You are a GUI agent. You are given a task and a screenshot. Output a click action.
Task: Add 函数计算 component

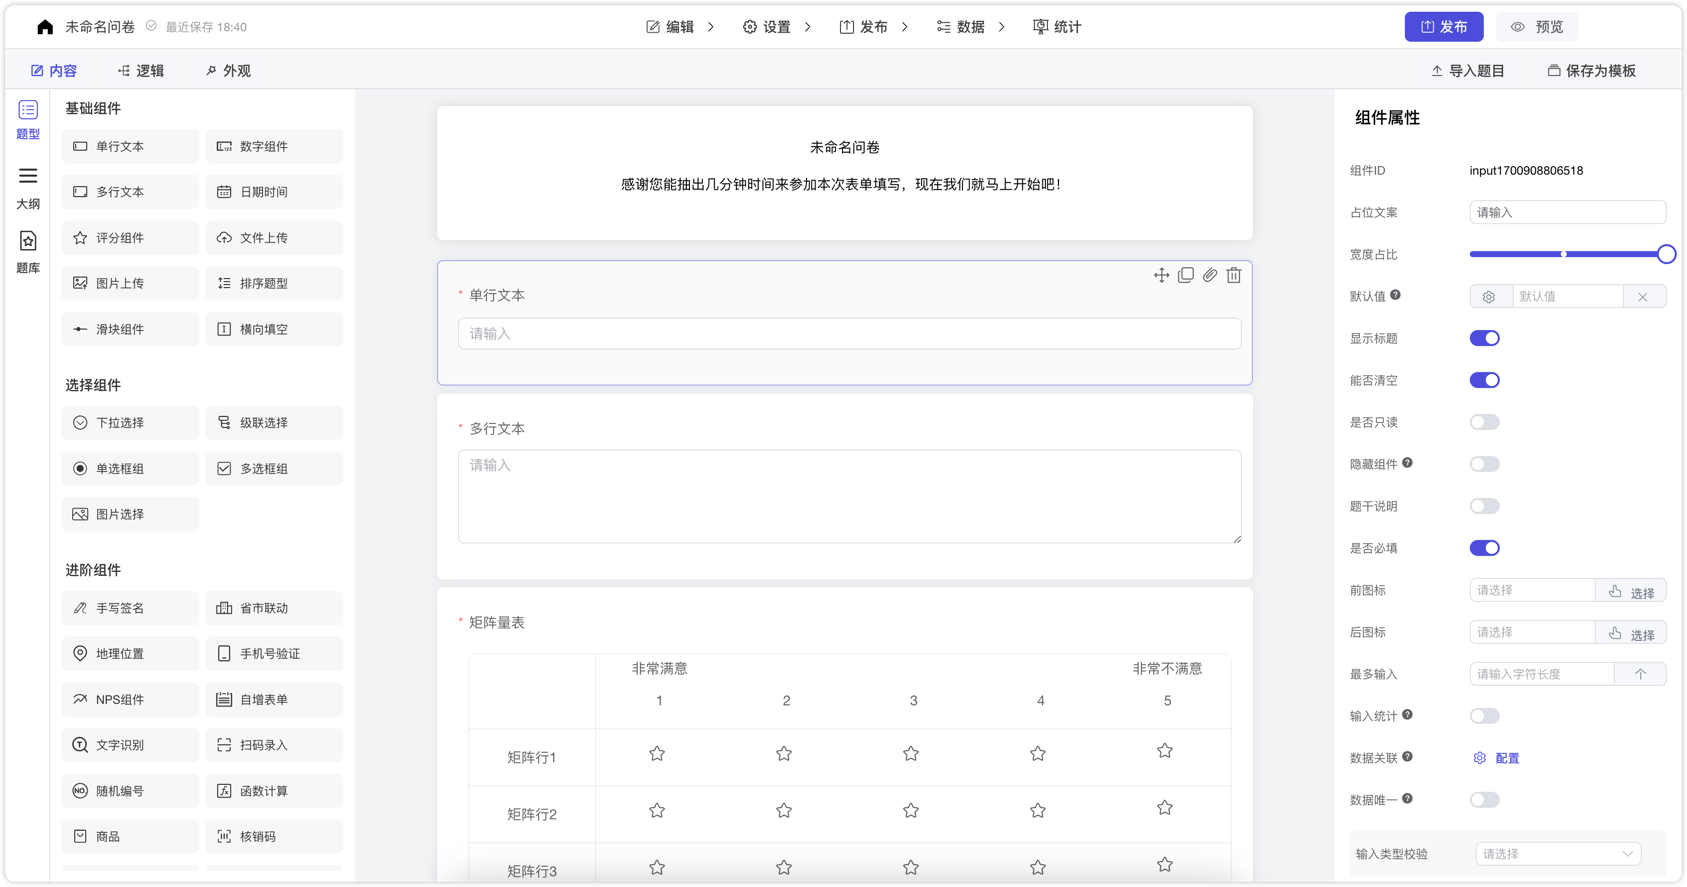pos(274,791)
